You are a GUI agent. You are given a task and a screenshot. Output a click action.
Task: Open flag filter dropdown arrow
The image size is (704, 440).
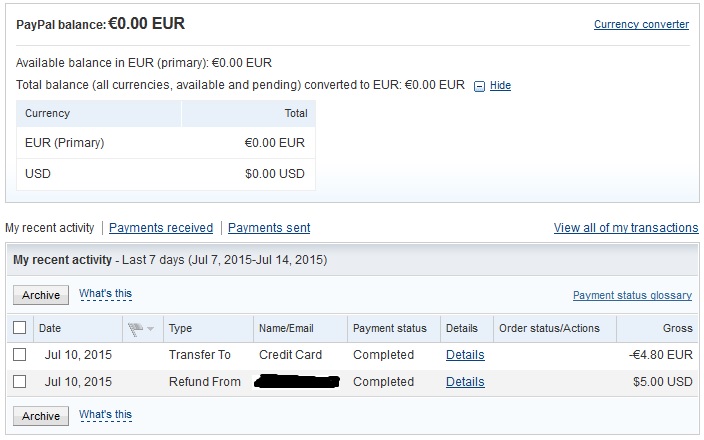pos(150,329)
